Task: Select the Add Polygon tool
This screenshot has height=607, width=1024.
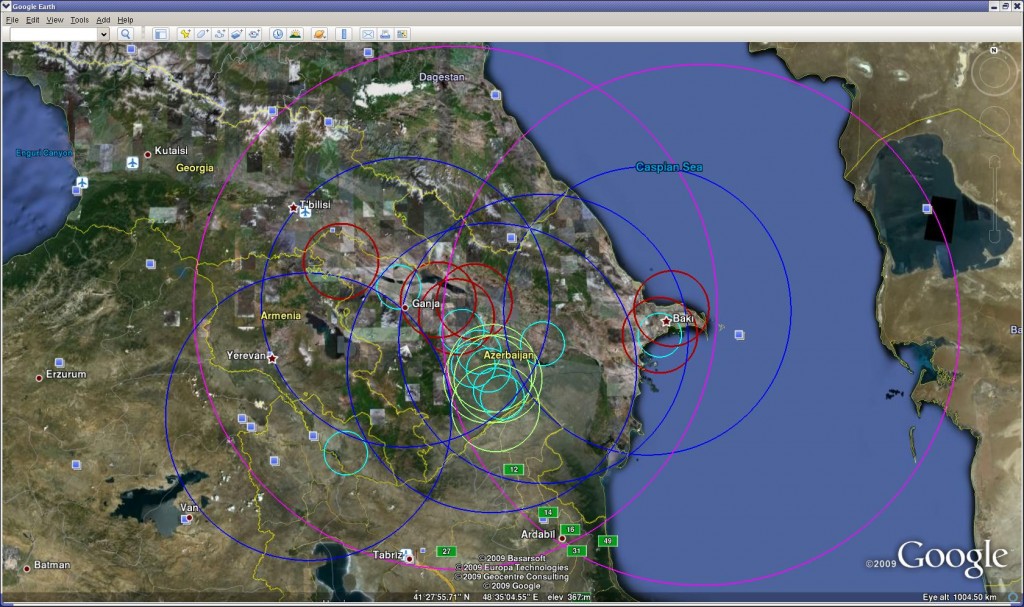Action: [x=202, y=34]
